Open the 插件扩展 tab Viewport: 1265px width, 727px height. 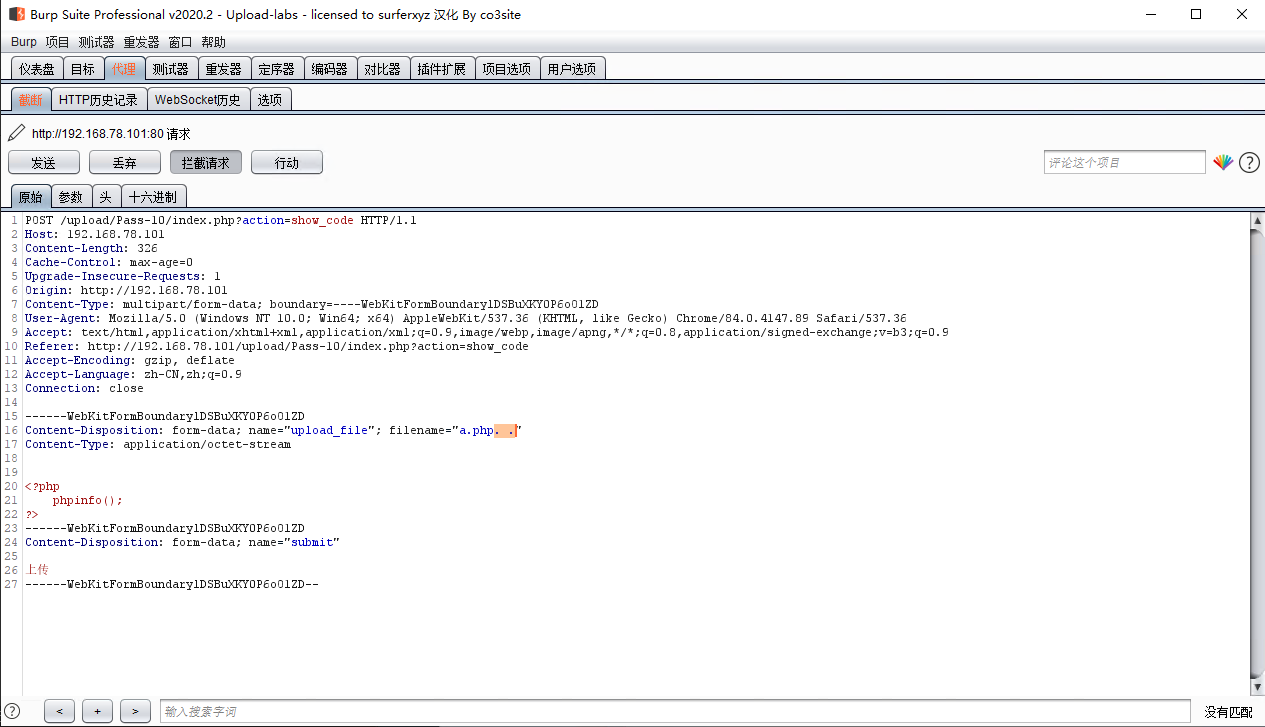click(441, 69)
